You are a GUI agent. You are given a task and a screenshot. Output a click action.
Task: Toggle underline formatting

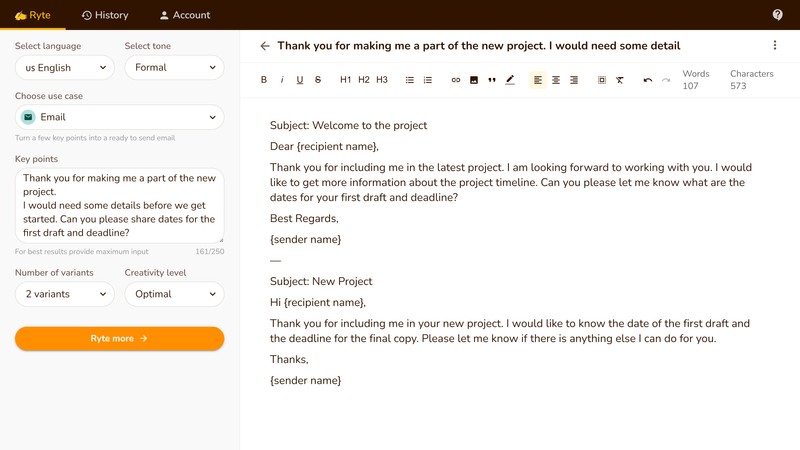pos(300,80)
